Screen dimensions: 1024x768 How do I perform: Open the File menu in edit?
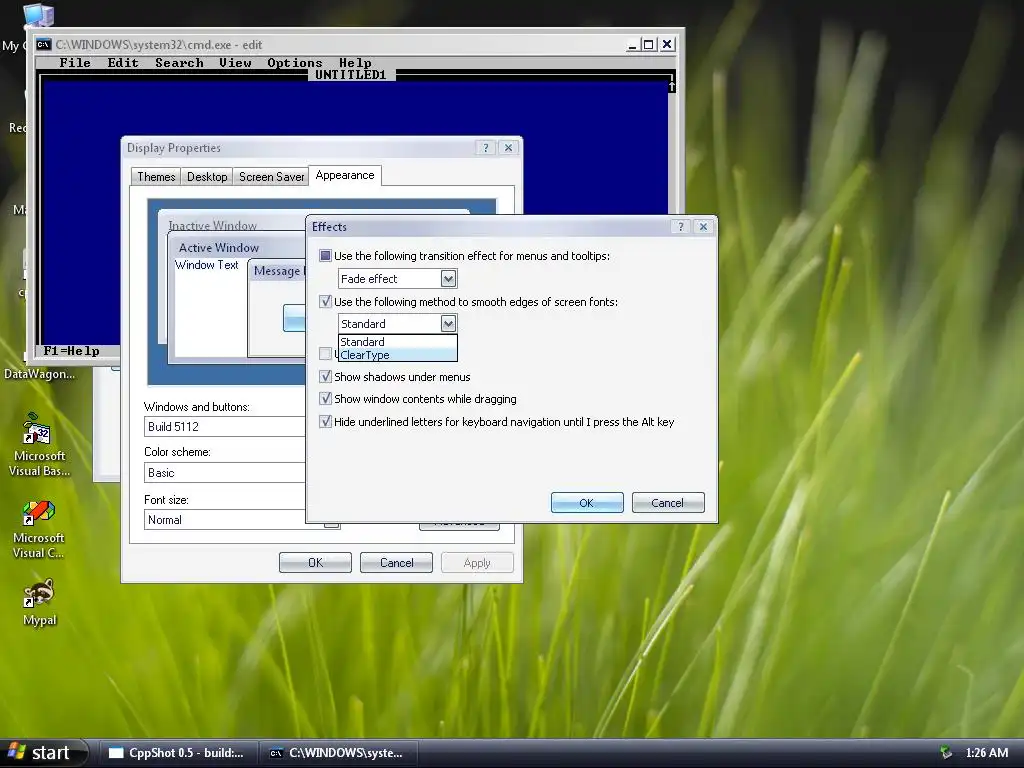pyautogui.click(x=75, y=63)
